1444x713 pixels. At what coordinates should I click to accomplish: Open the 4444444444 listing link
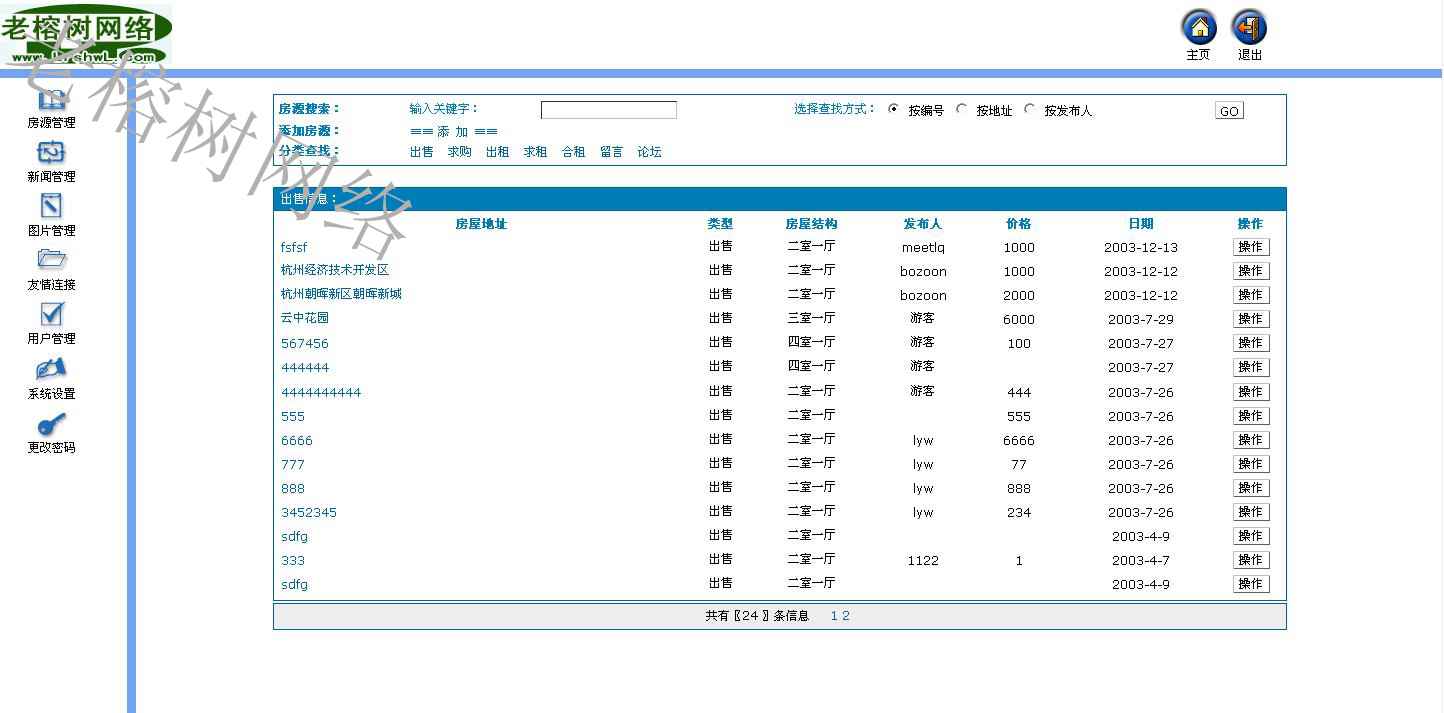coord(321,392)
